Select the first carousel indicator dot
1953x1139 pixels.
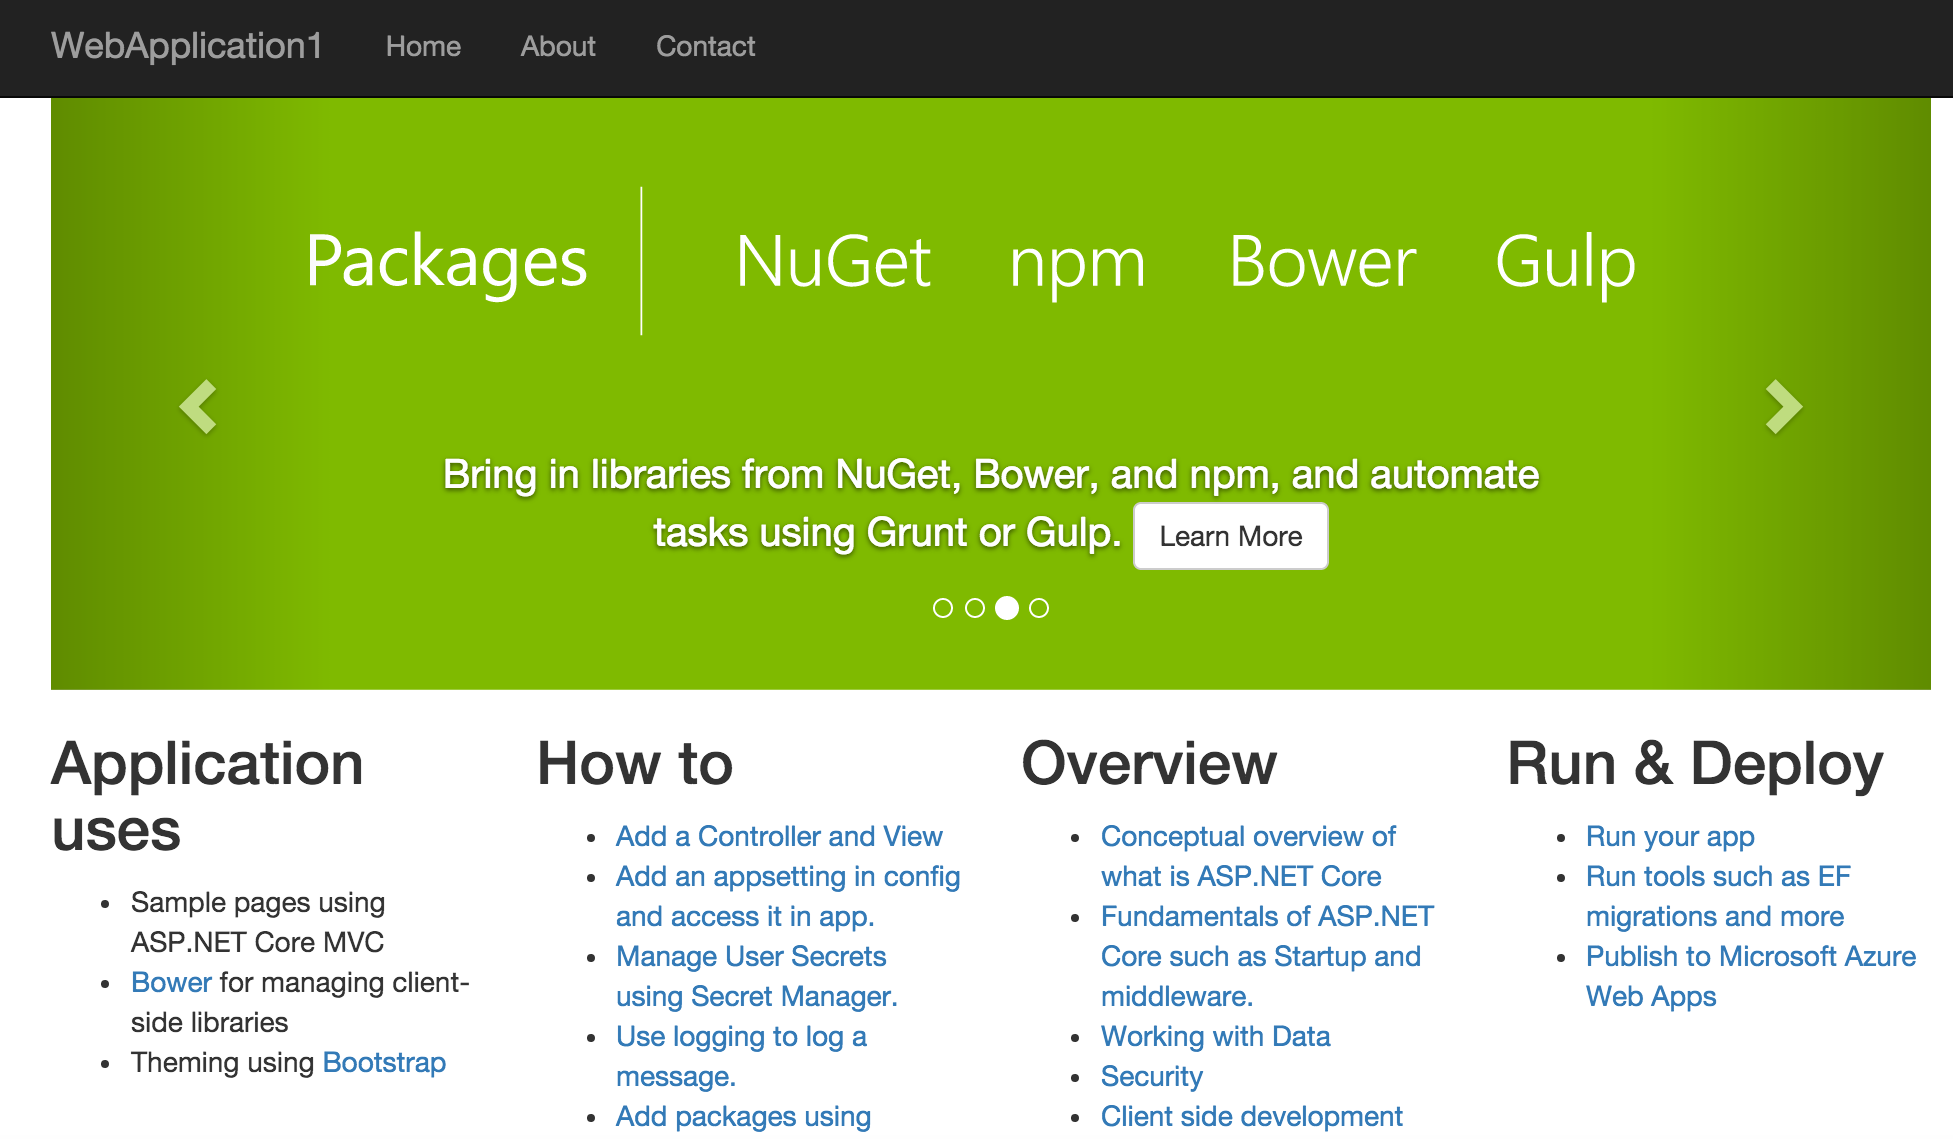(943, 608)
